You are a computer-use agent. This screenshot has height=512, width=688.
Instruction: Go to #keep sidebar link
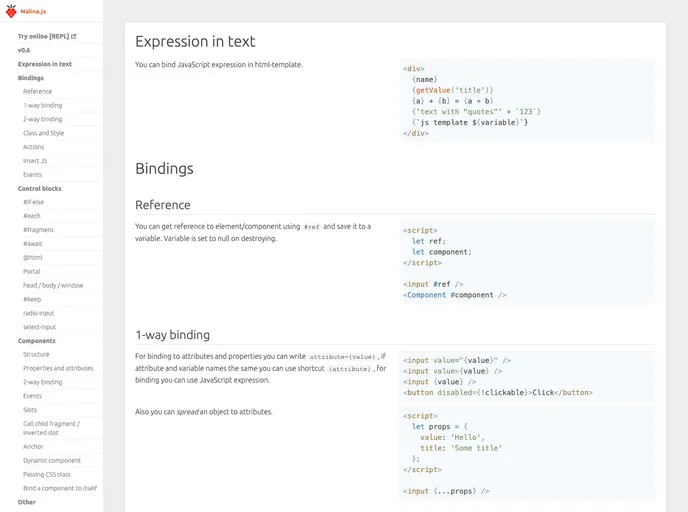pyautogui.click(x=32, y=299)
